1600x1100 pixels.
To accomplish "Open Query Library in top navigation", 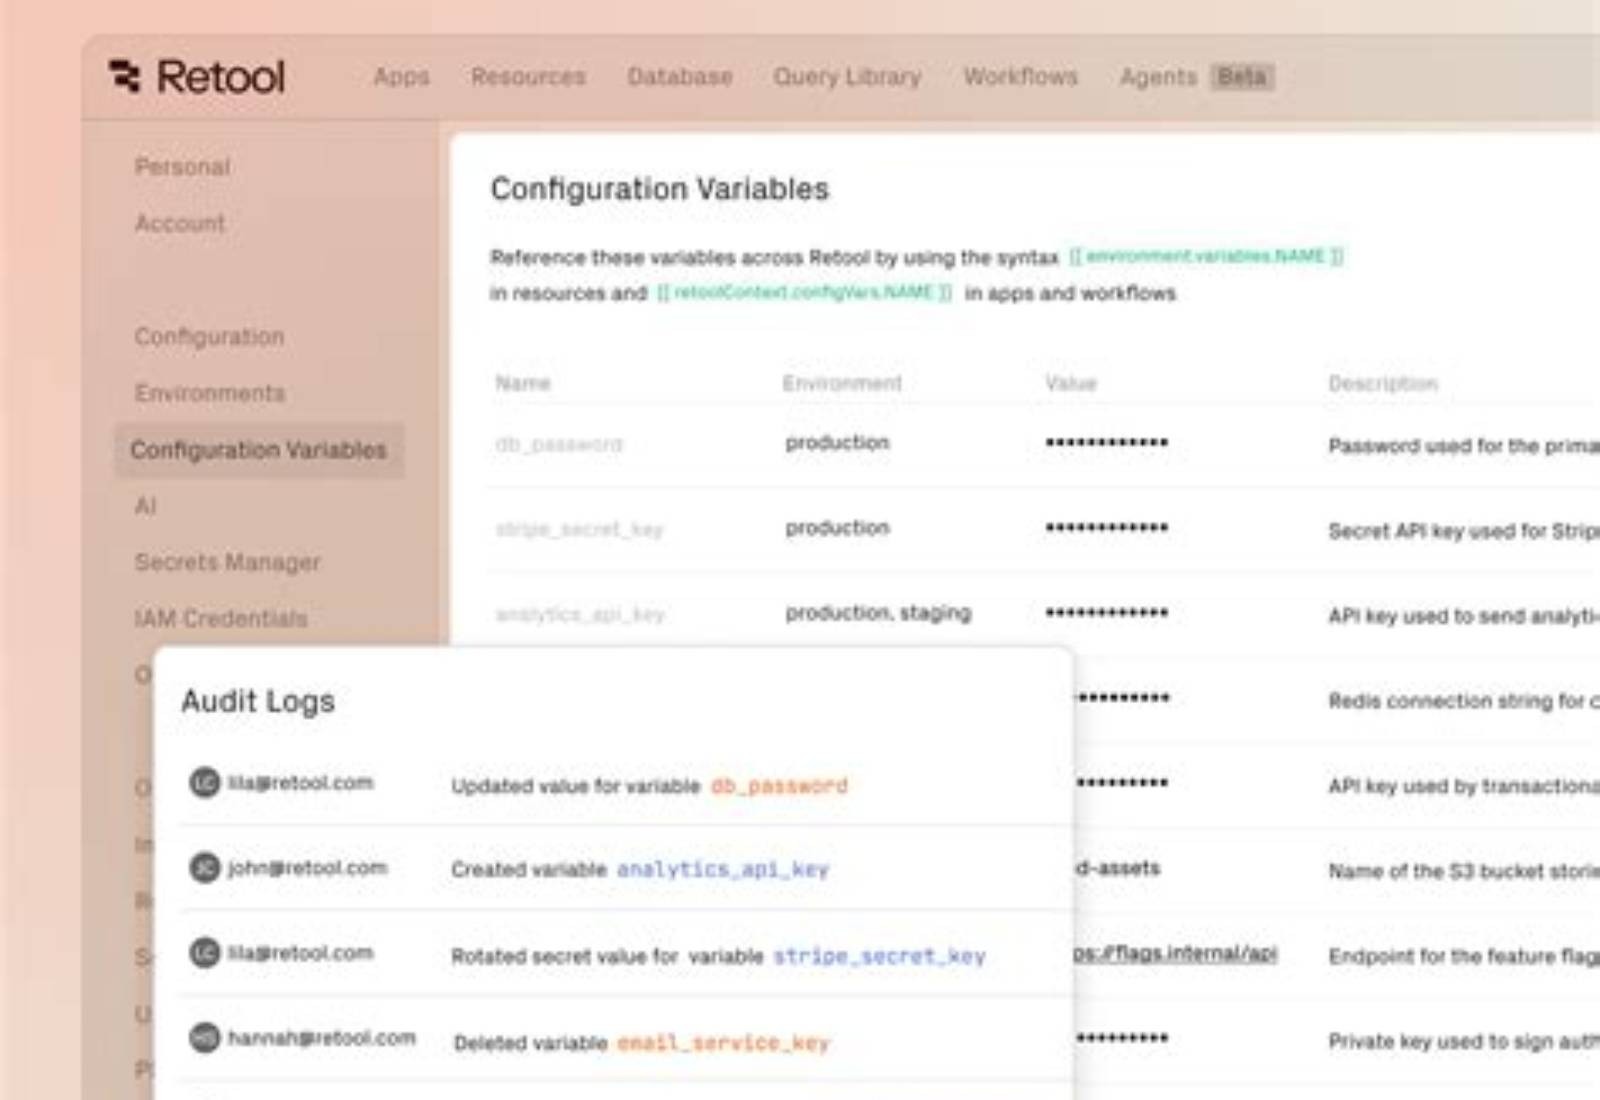I will pos(847,77).
